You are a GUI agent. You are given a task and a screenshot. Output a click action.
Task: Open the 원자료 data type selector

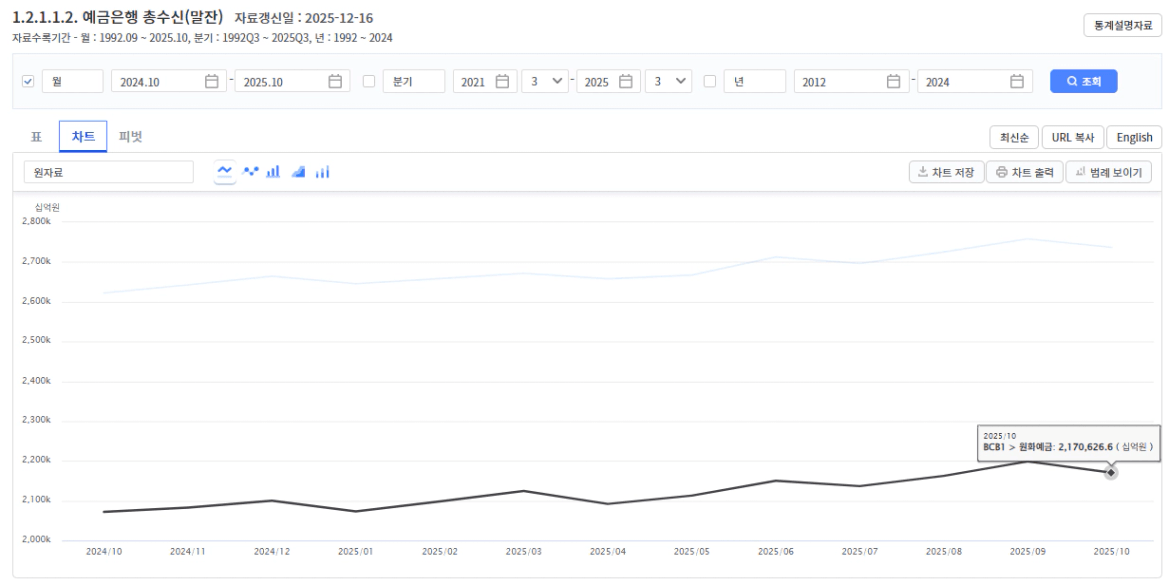tap(108, 172)
